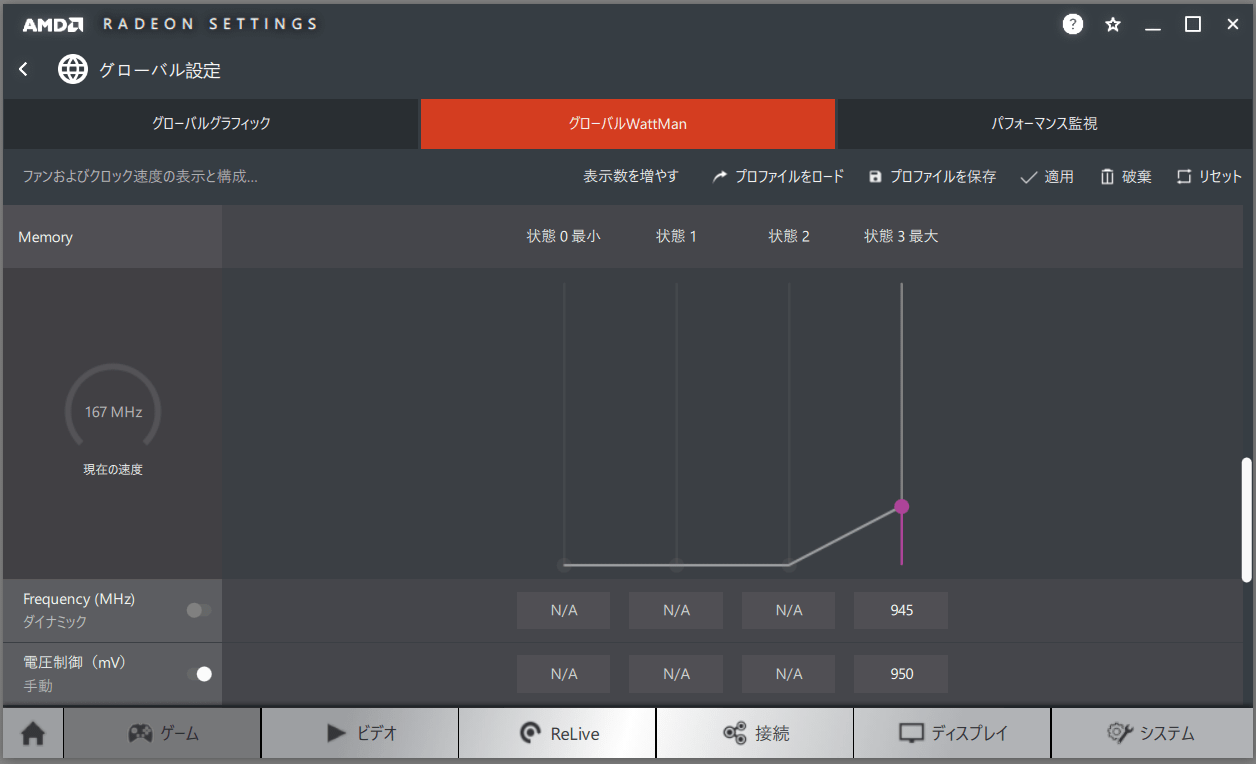Click state 1 frequency N/A field

tap(676, 610)
